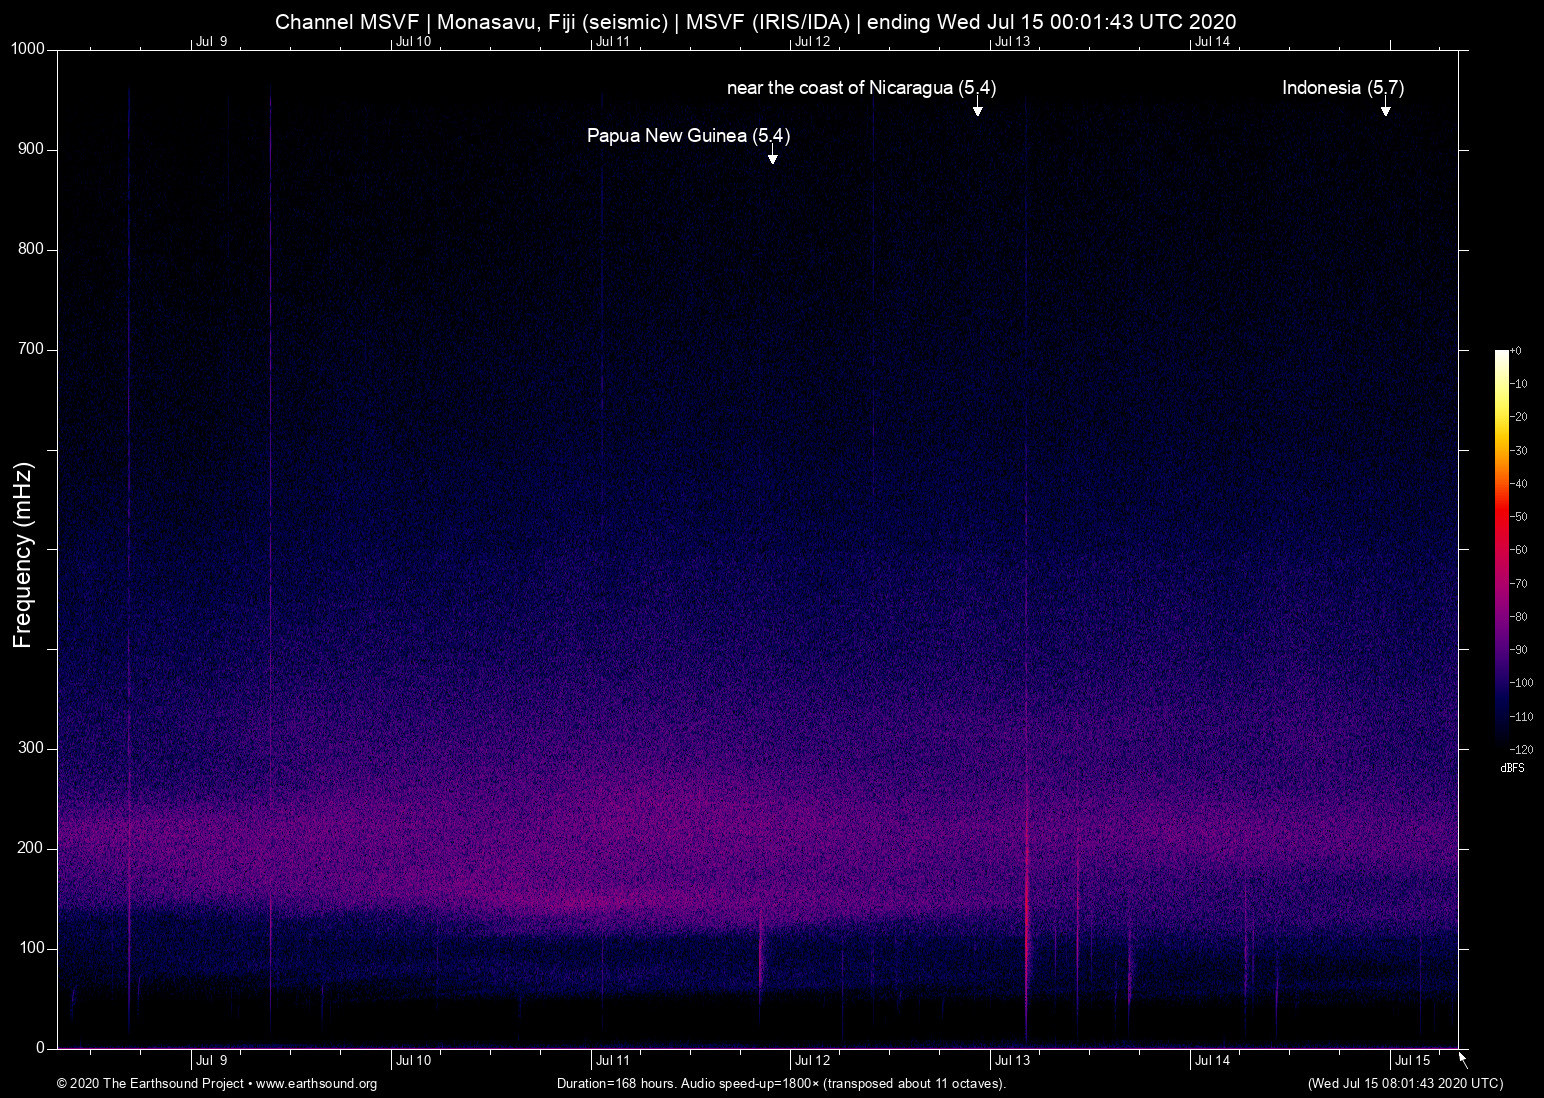Select the Jul 11 label on bottom axis

[x=611, y=1059]
